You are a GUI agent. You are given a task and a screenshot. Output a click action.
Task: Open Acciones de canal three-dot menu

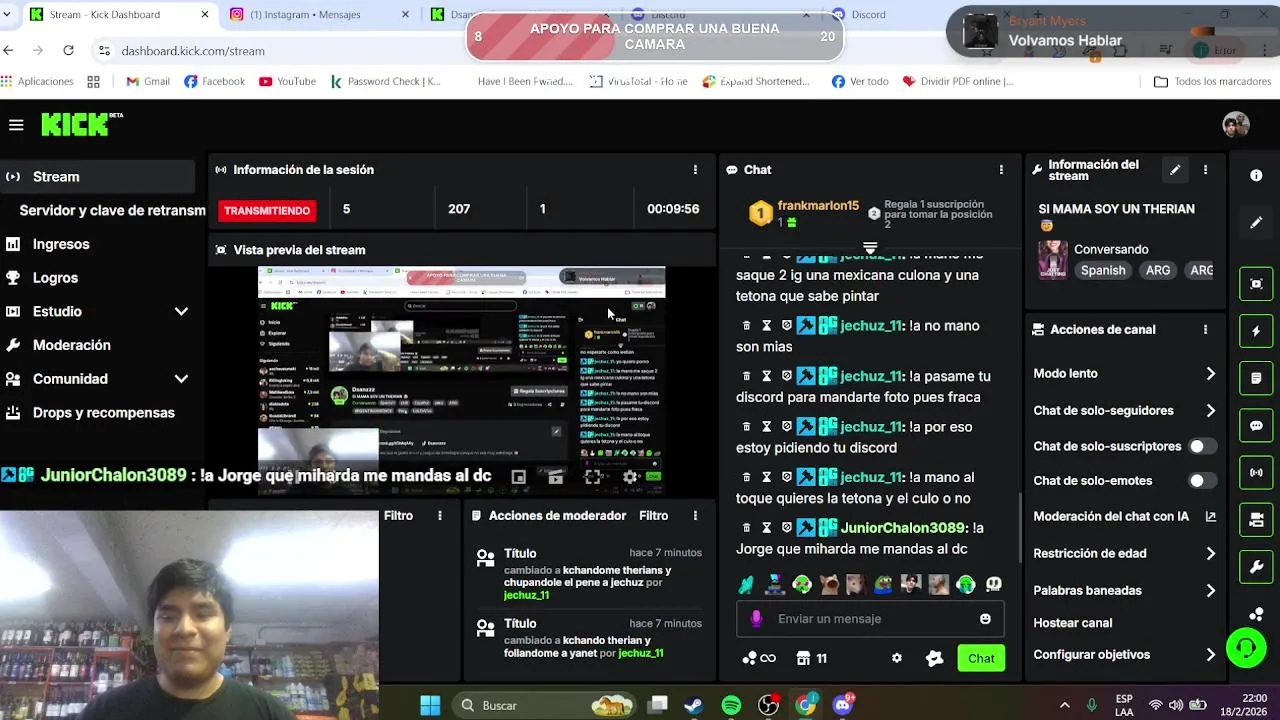coord(1205,329)
